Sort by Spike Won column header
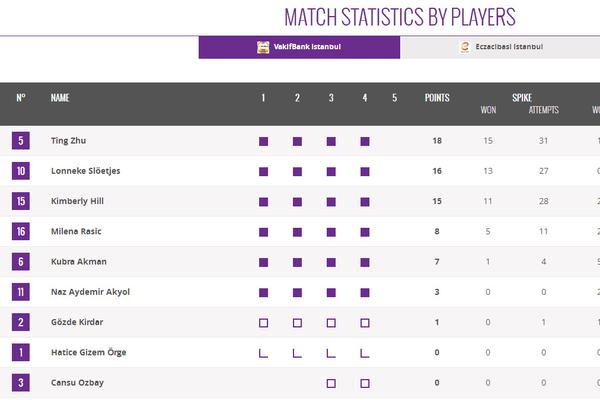 [x=488, y=109]
